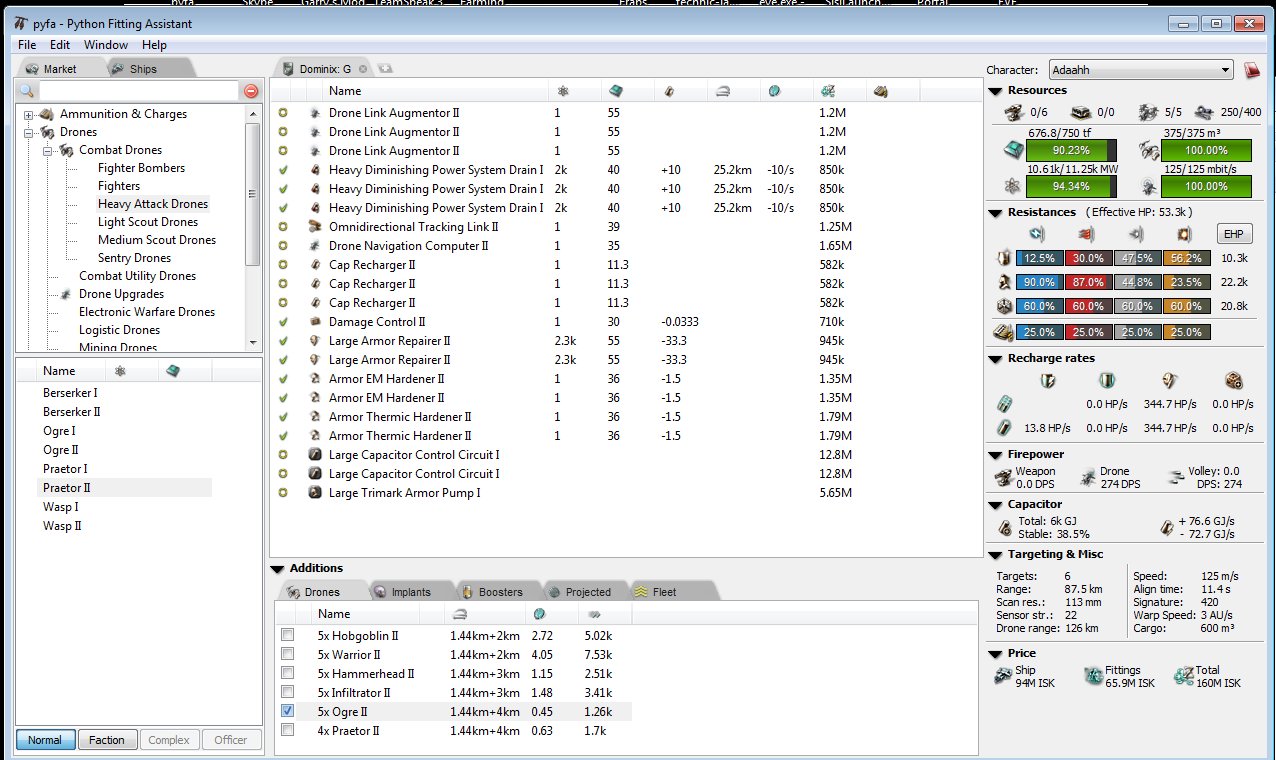Toggle active state of Damage Control II

pos(283,322)
